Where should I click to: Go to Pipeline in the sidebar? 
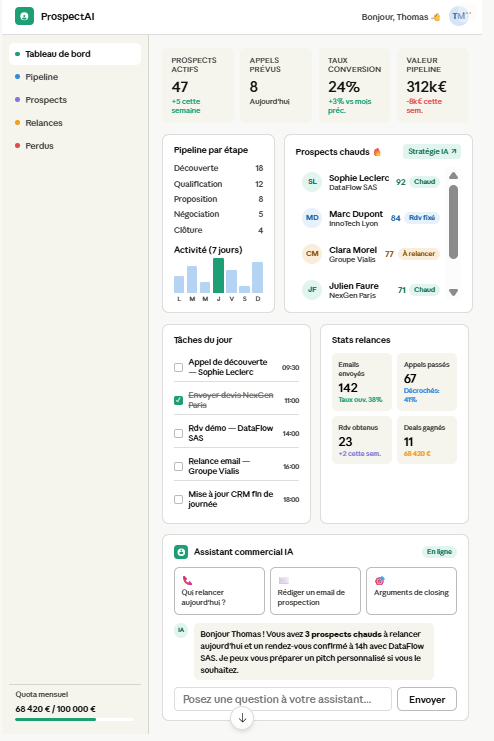tap(75, 77)
